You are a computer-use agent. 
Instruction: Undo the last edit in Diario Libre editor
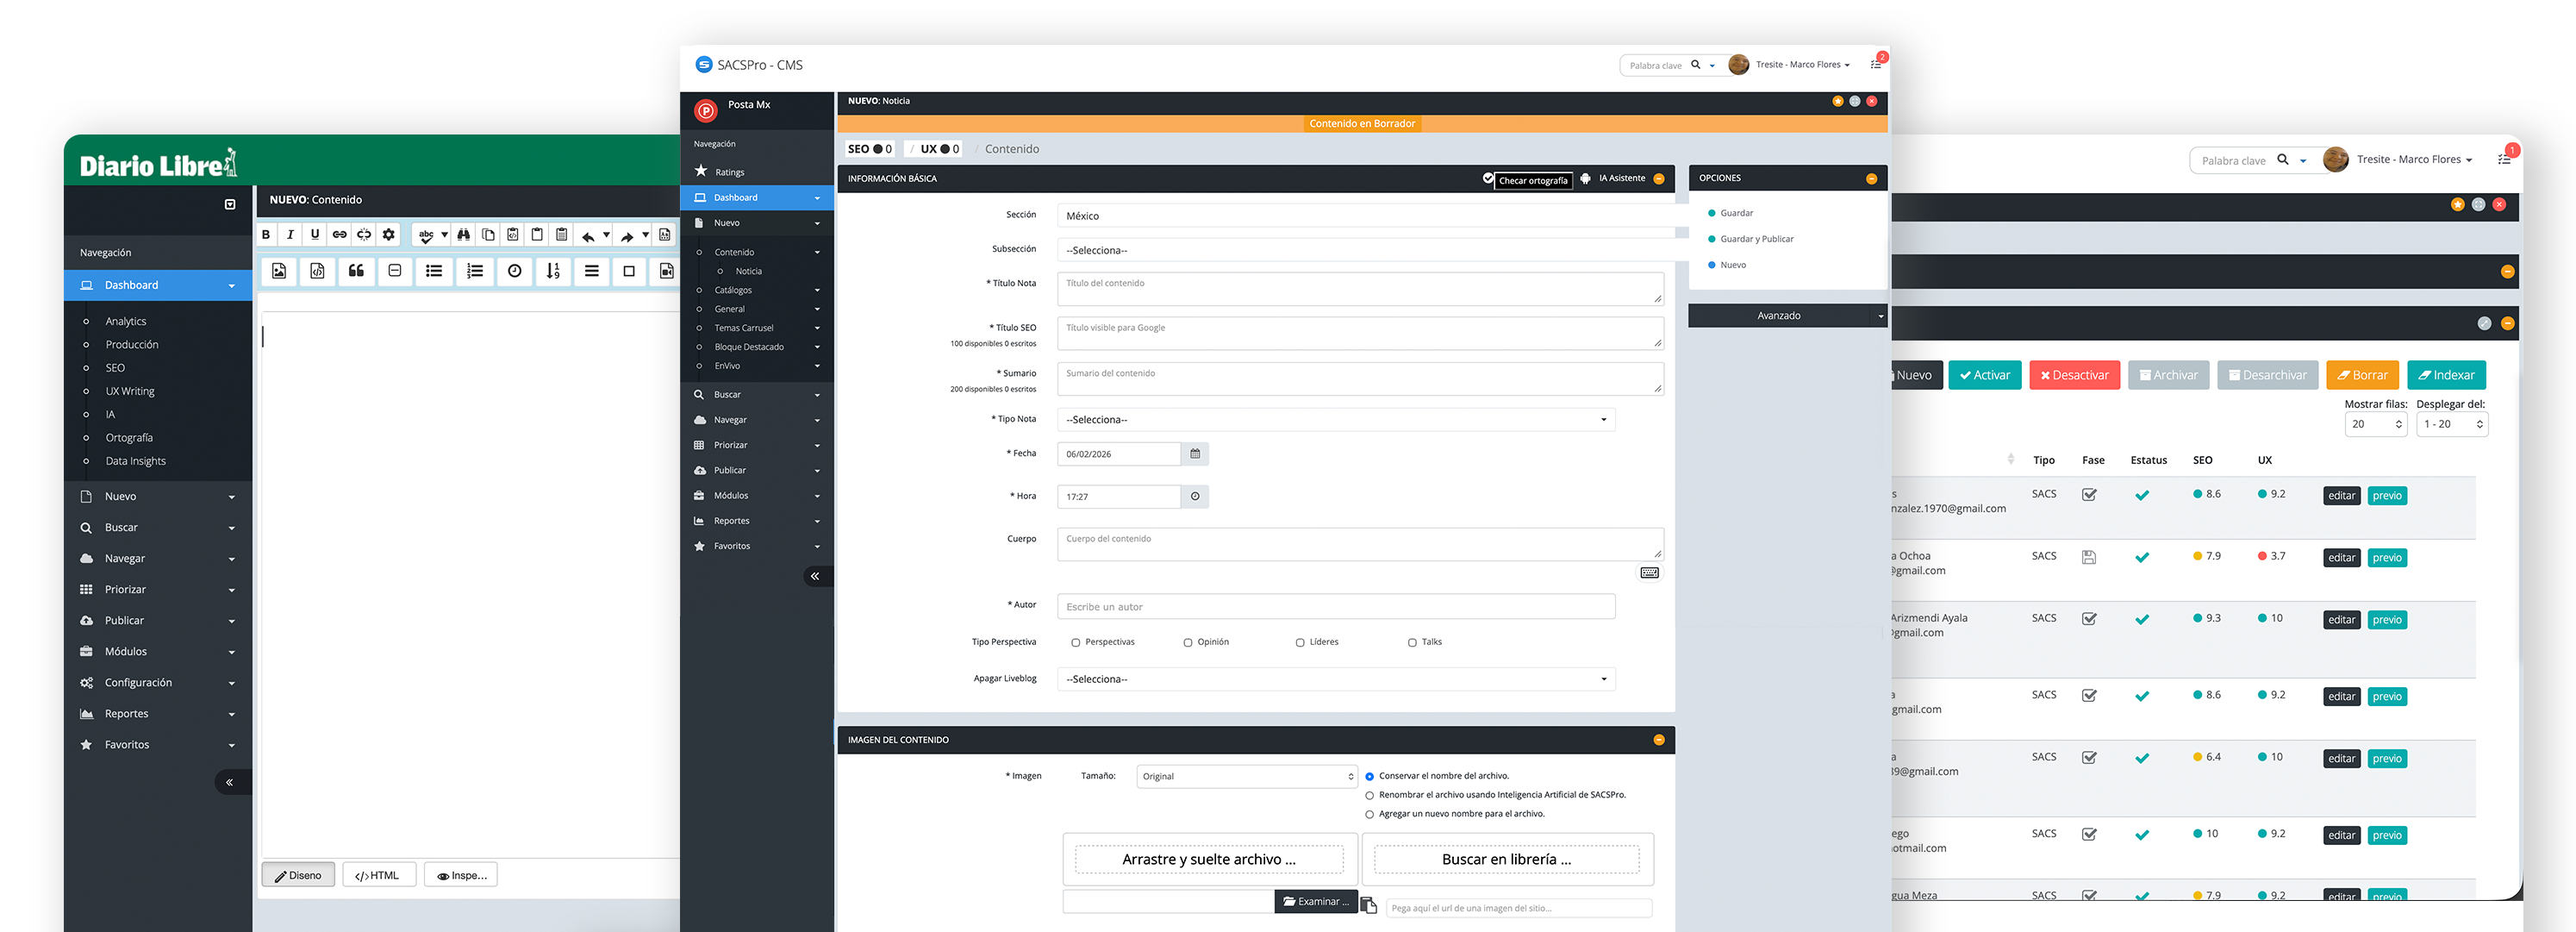589,236
